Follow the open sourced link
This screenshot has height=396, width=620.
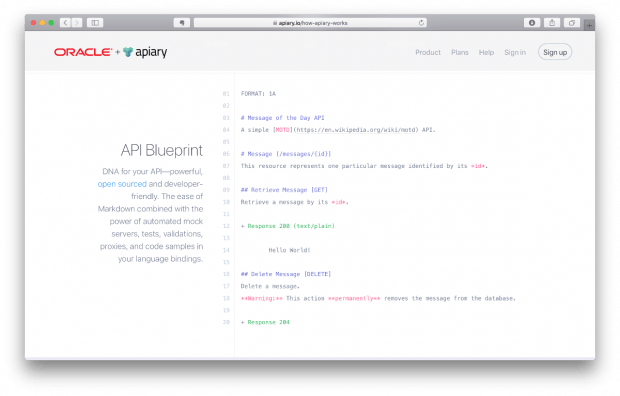(122, 184)
